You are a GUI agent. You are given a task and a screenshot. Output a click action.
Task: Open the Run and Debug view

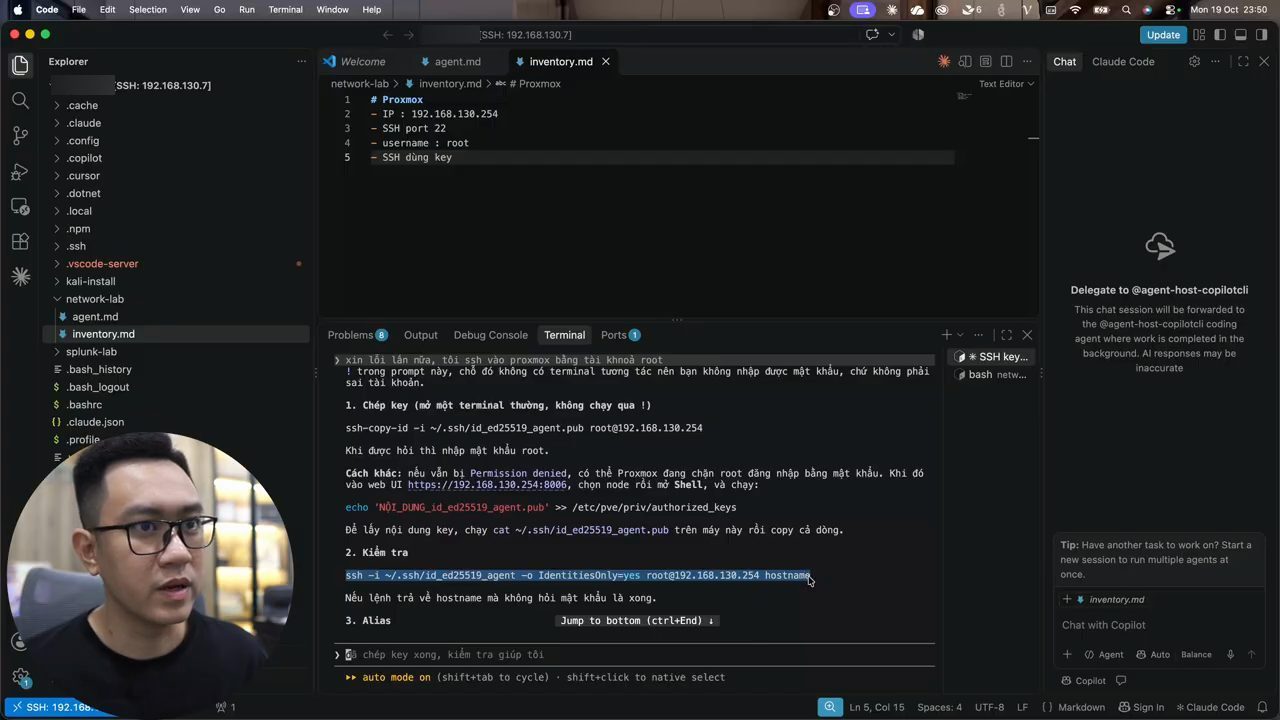20,172
